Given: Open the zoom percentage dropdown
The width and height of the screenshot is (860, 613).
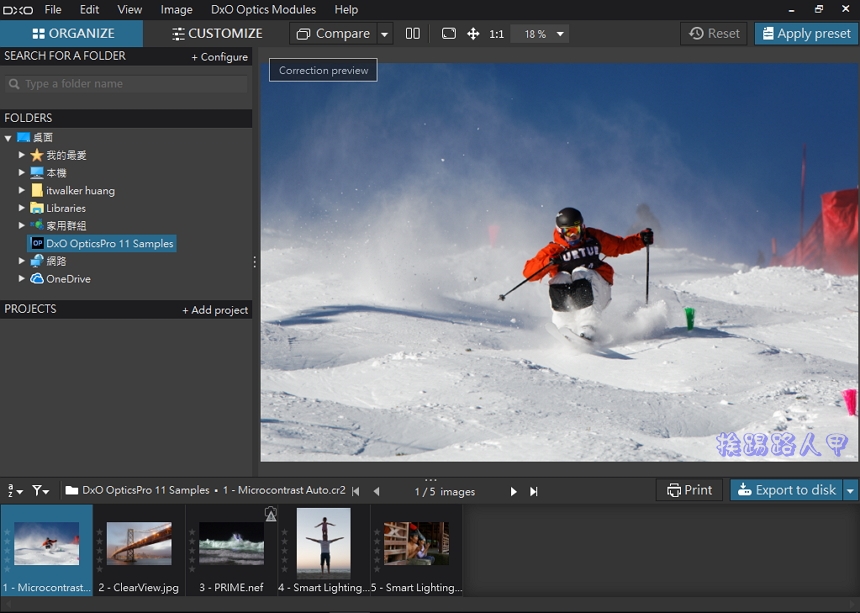Looking at the screenshot, I should tap(560, 34).
